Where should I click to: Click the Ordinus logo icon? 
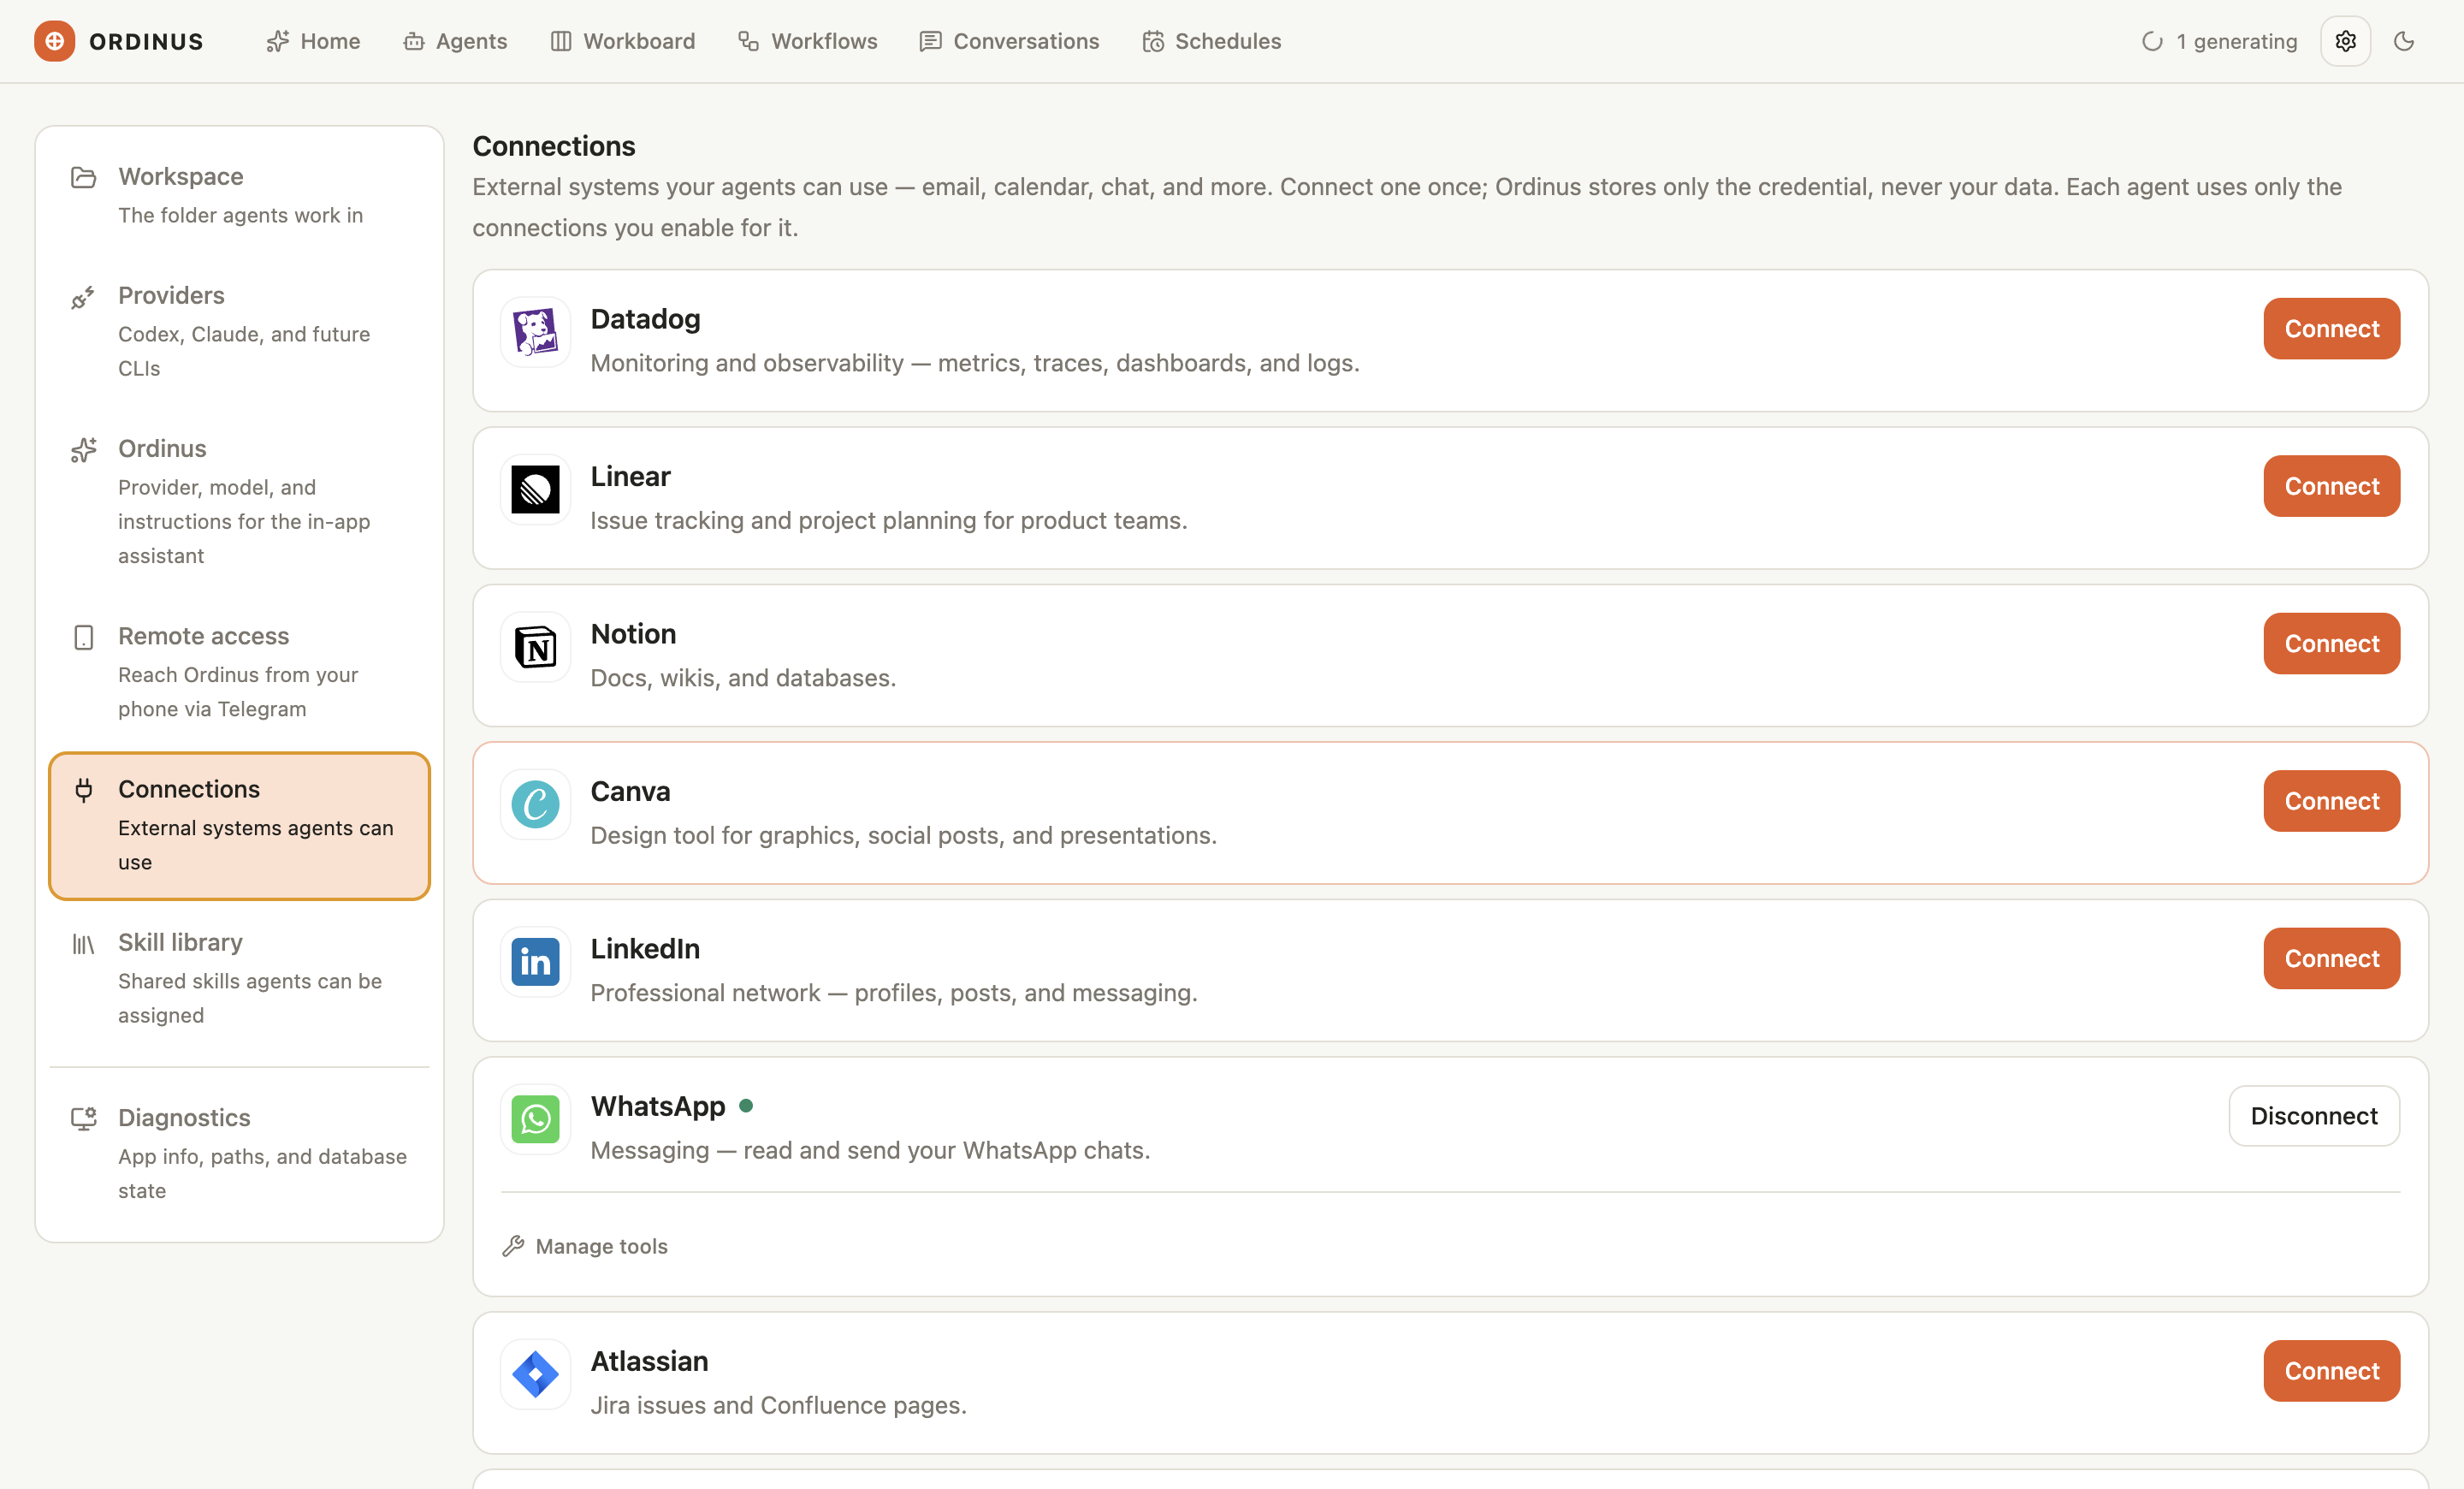[x=55, y=41]
